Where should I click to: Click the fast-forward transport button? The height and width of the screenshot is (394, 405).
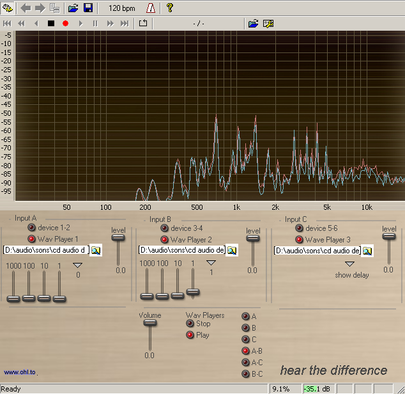point(110,23)
